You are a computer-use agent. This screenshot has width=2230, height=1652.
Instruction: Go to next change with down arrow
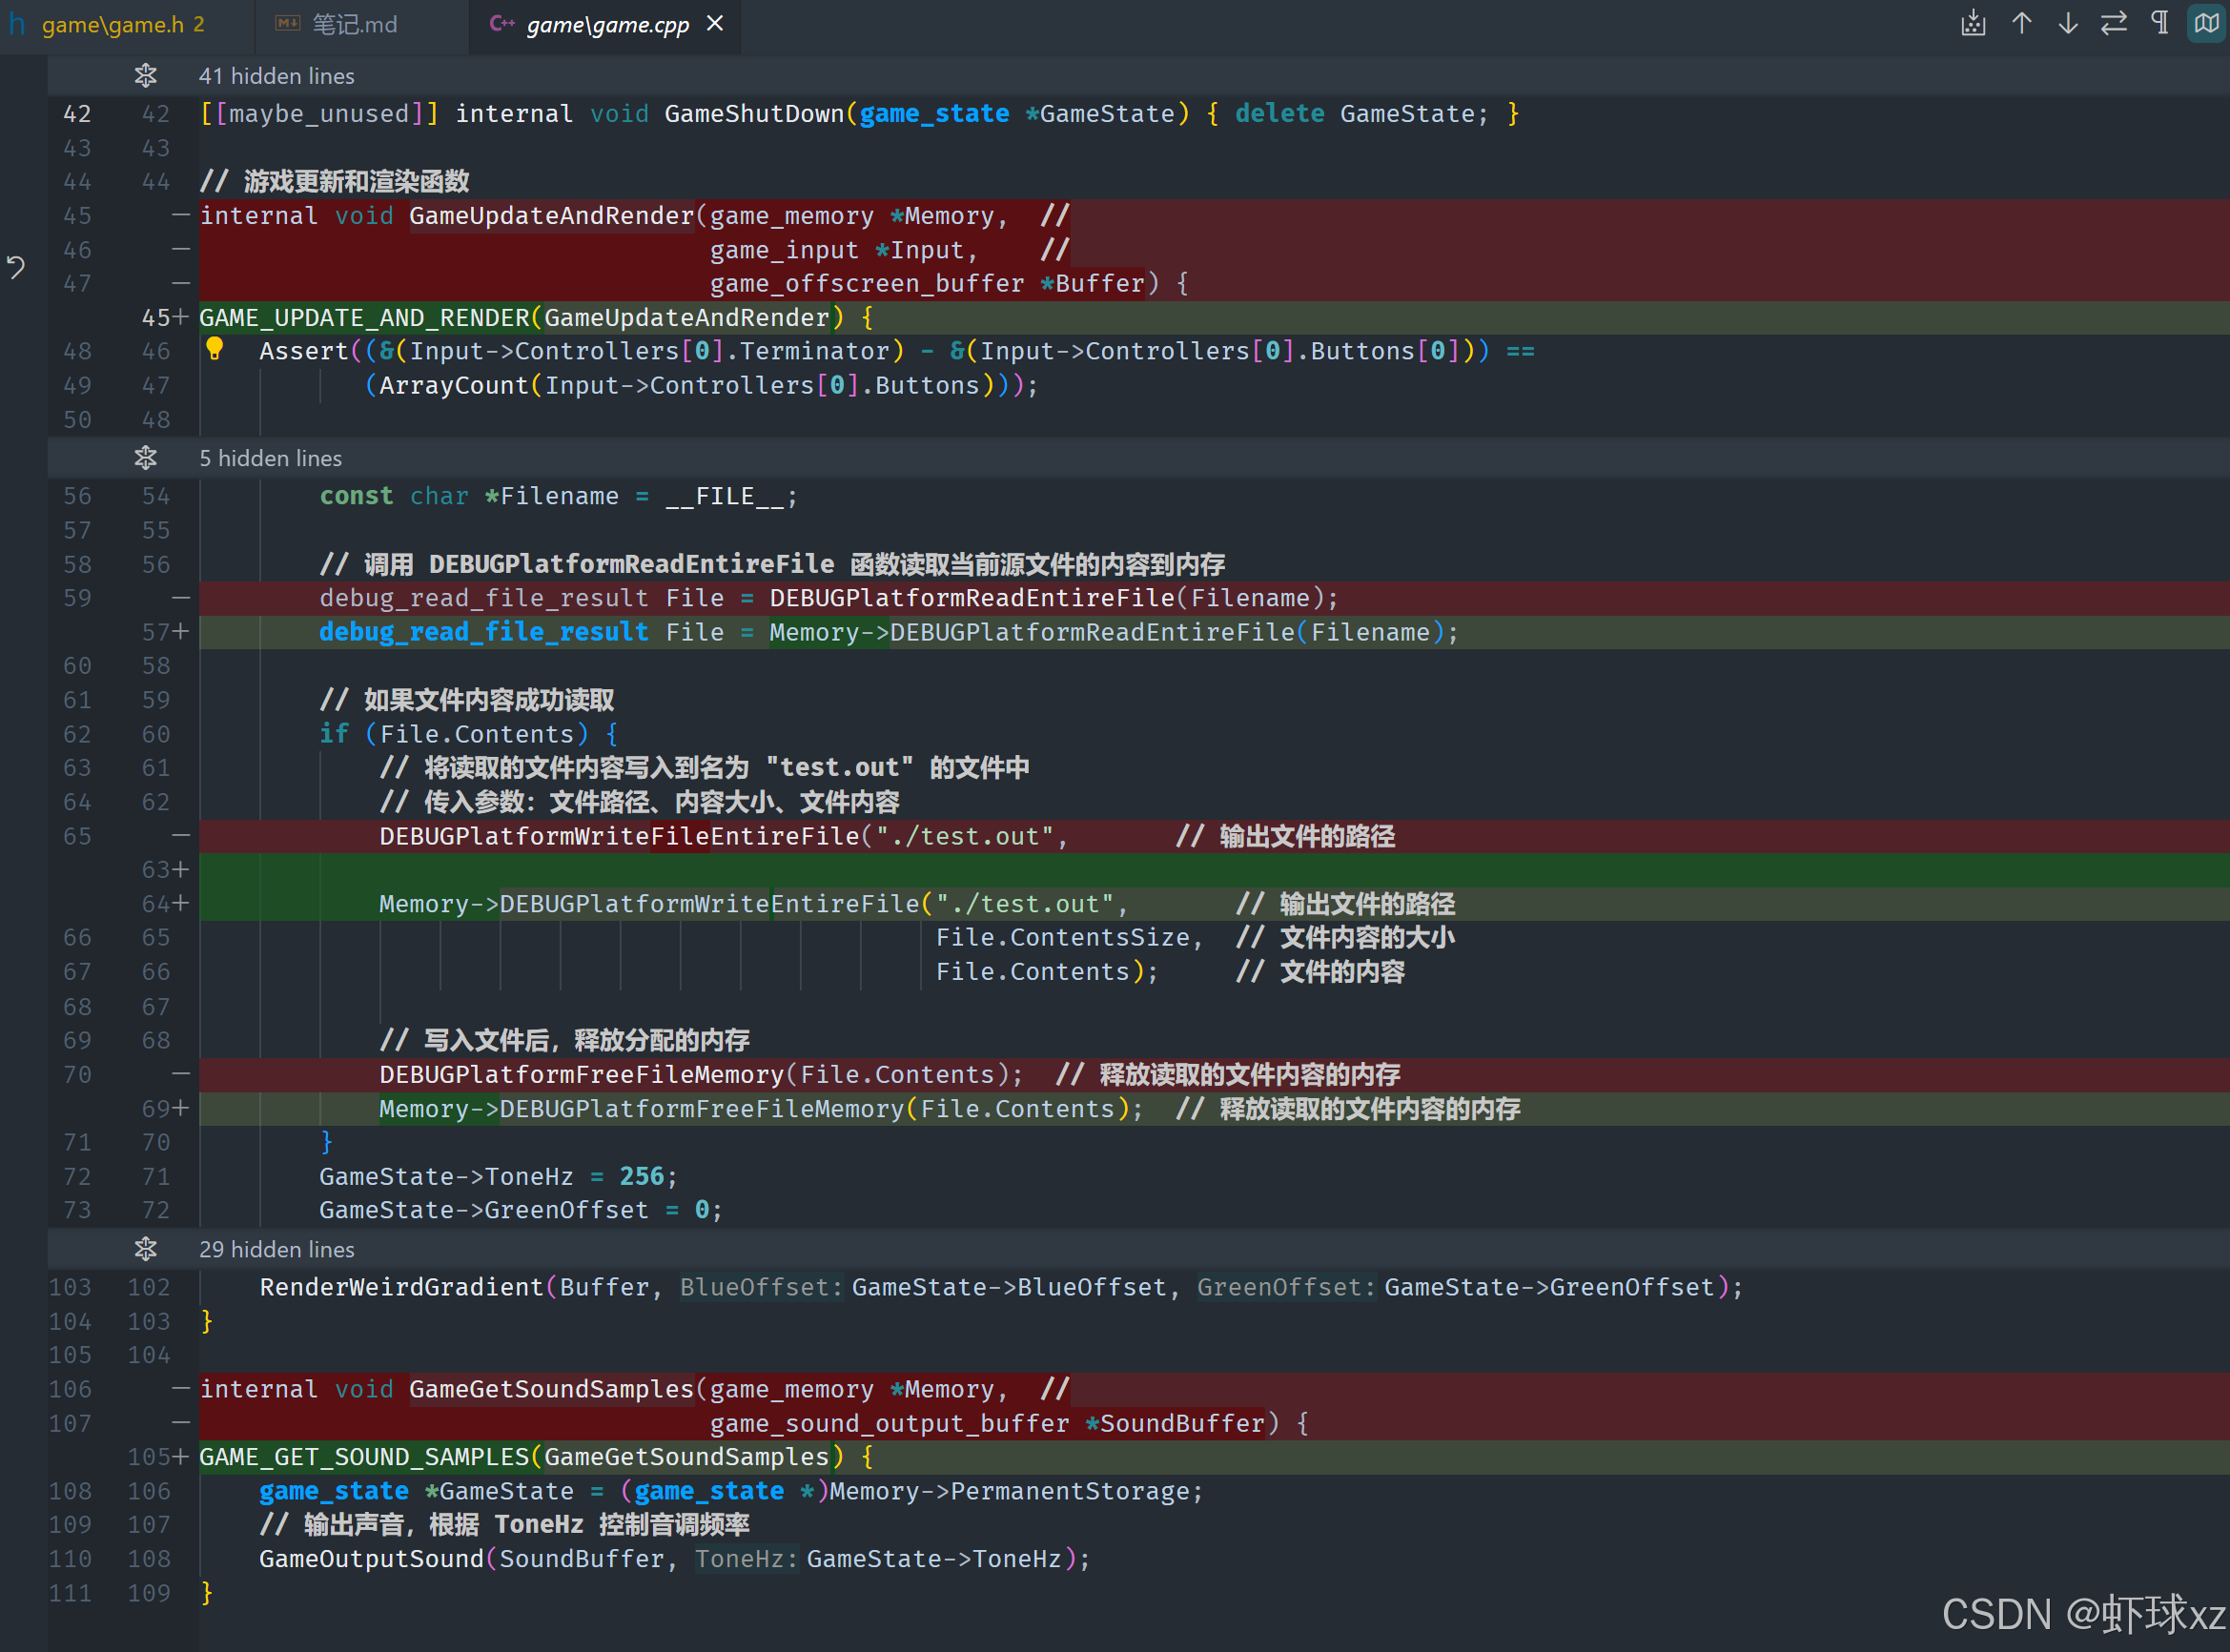point(2067,23)
